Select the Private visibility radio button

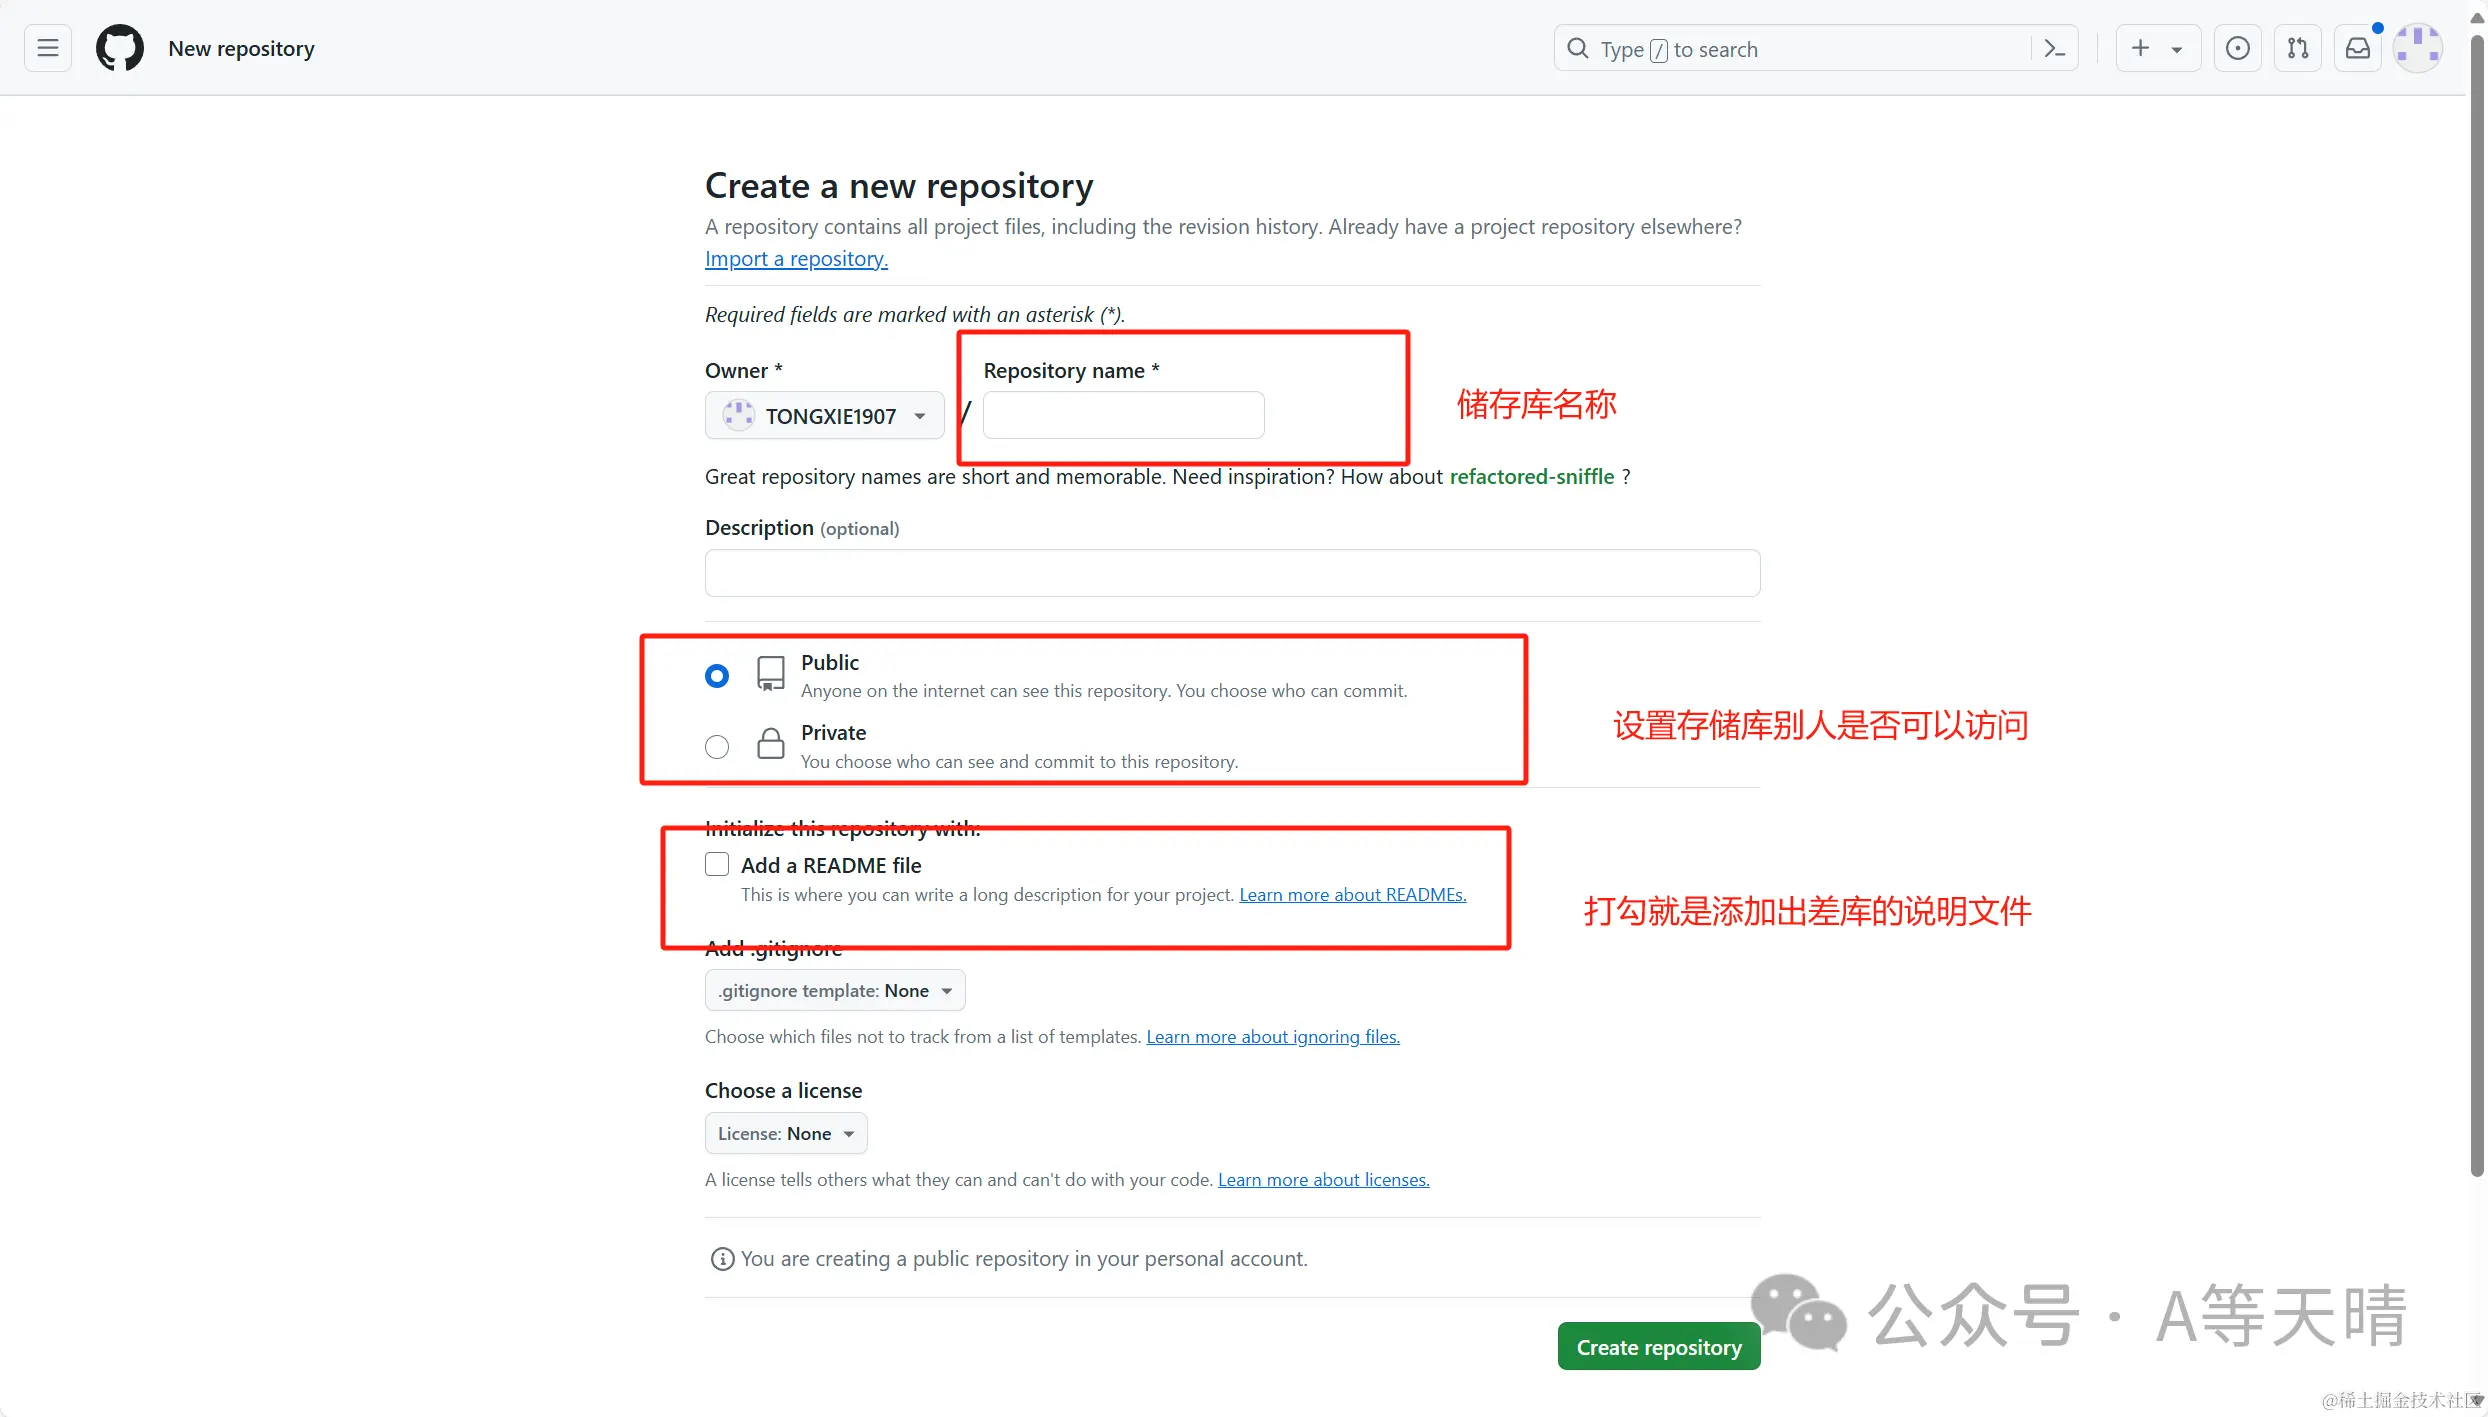tap(716, 747)
